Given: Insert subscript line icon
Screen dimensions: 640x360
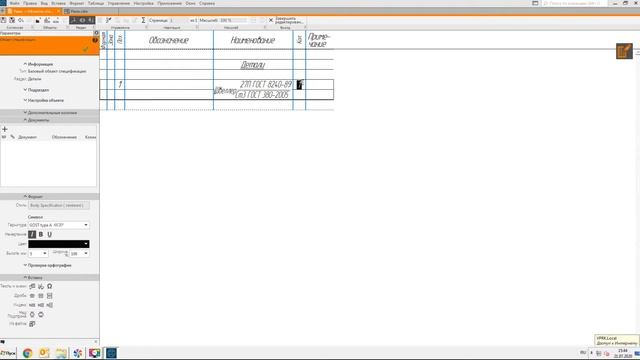Looking at the screenshot, I should pos(41,314).
